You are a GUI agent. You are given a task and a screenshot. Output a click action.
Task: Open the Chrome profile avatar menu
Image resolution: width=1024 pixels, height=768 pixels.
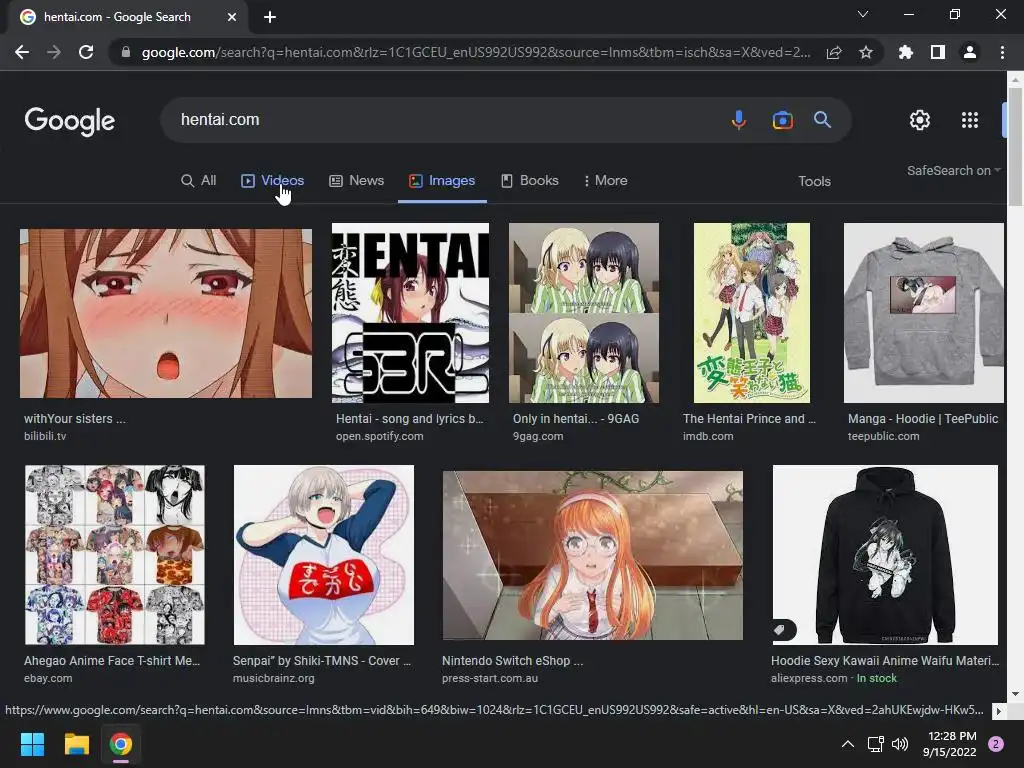point(970,52)
